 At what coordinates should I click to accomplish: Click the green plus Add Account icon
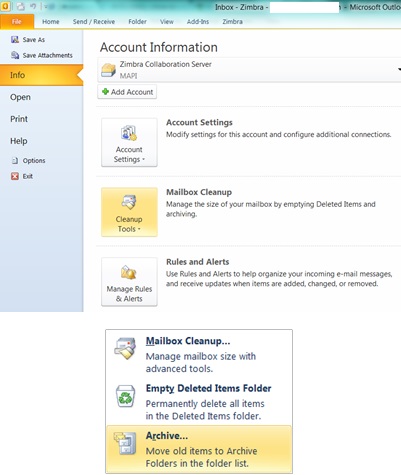(x=105, y=92)
